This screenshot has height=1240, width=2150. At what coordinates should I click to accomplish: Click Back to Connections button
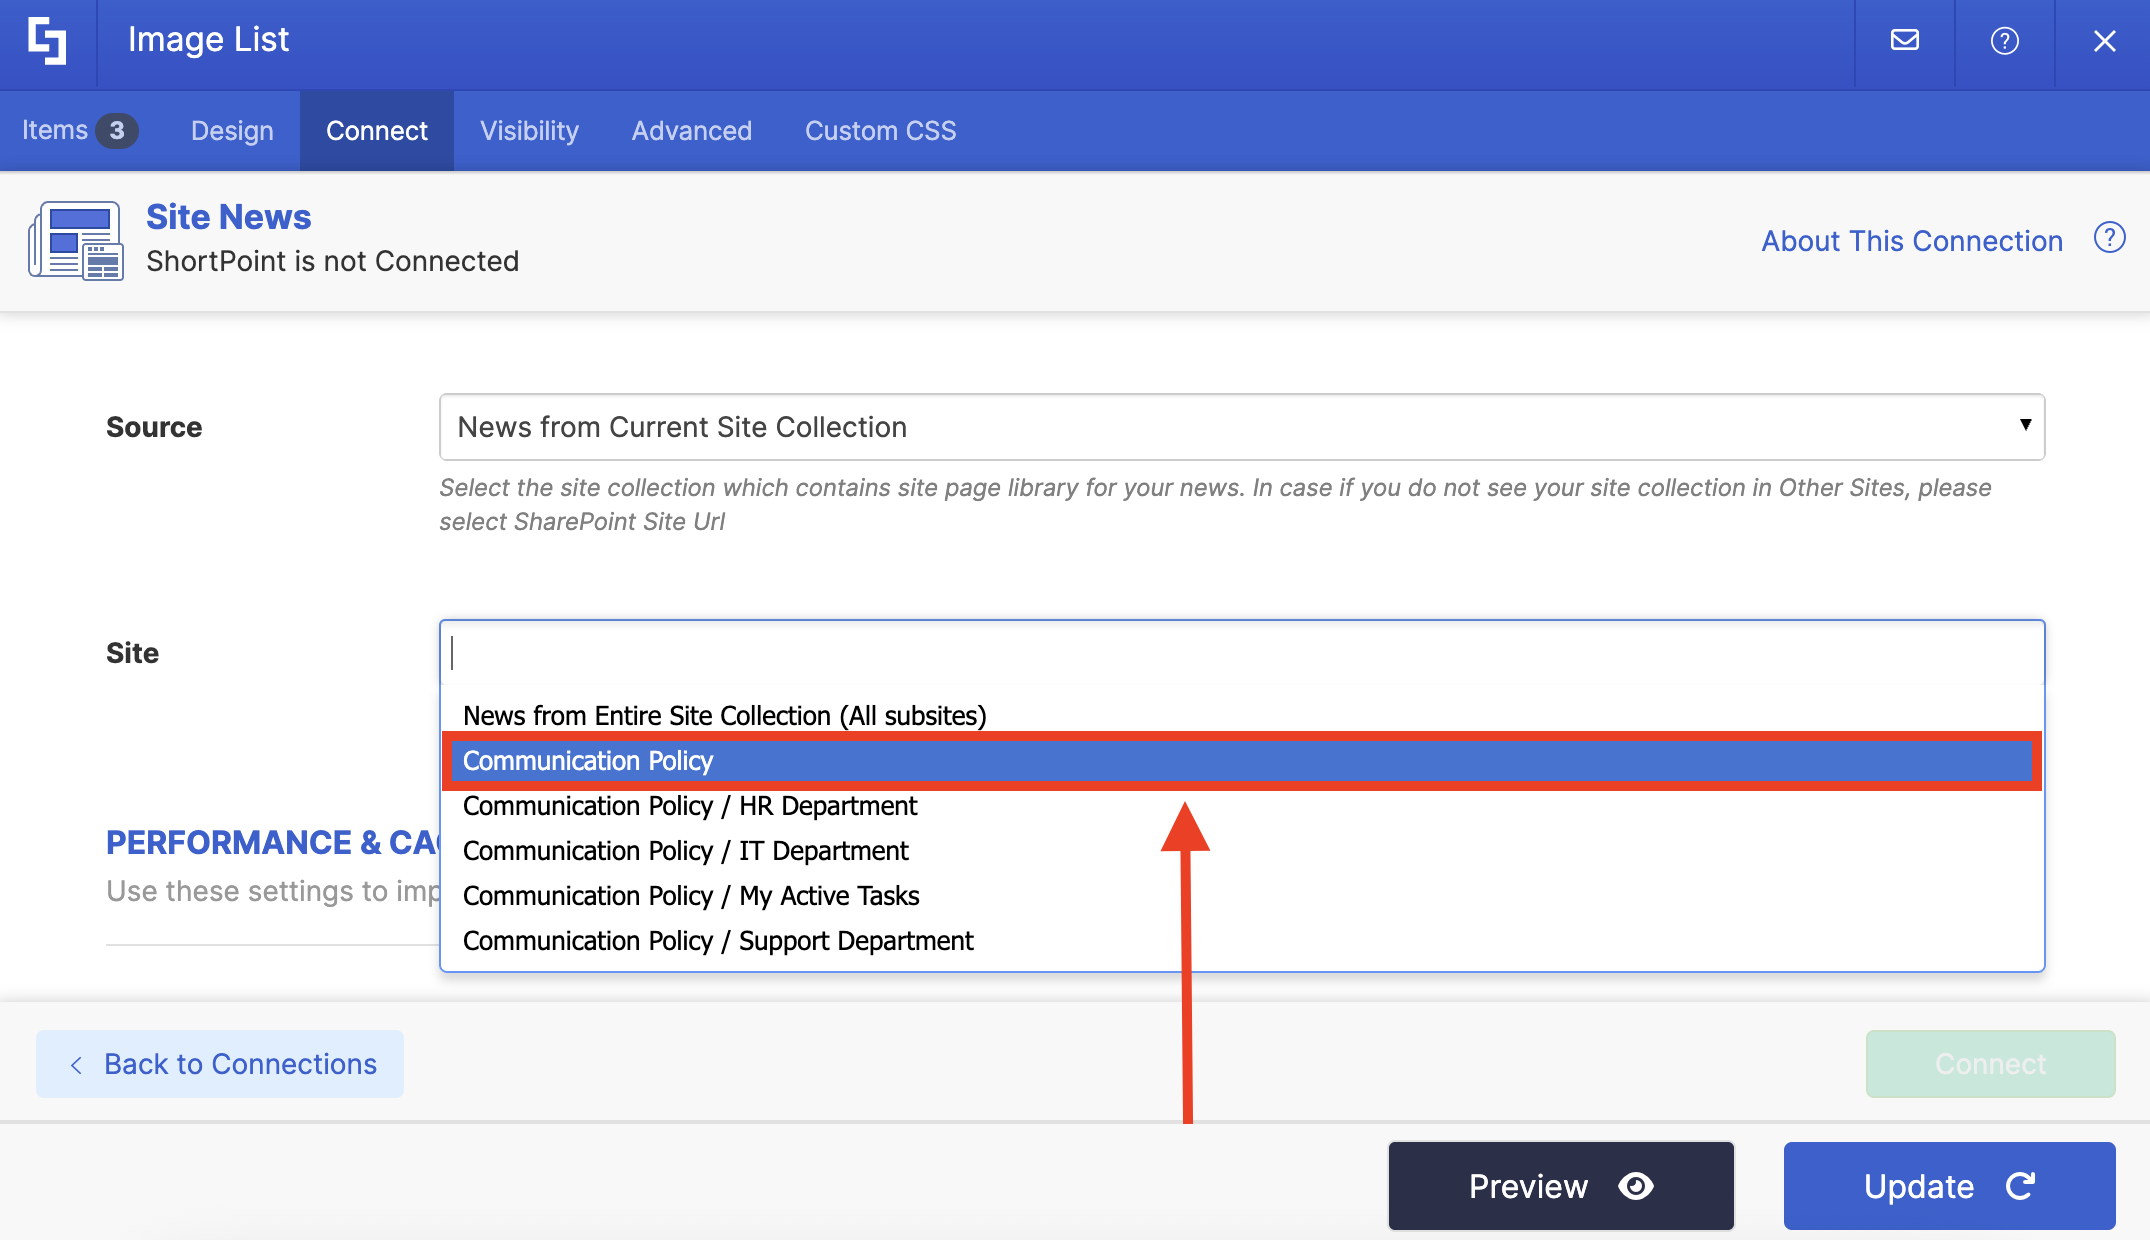pyautogui.click(x=220, y=1064)
